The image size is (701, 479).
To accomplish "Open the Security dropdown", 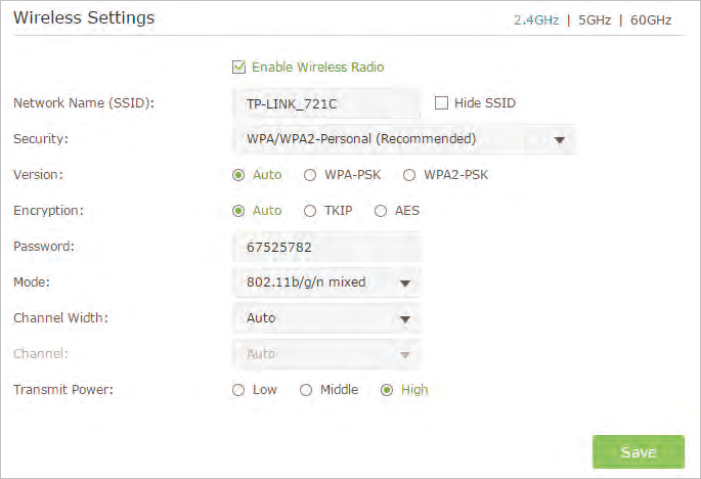I will pos(404,139).
